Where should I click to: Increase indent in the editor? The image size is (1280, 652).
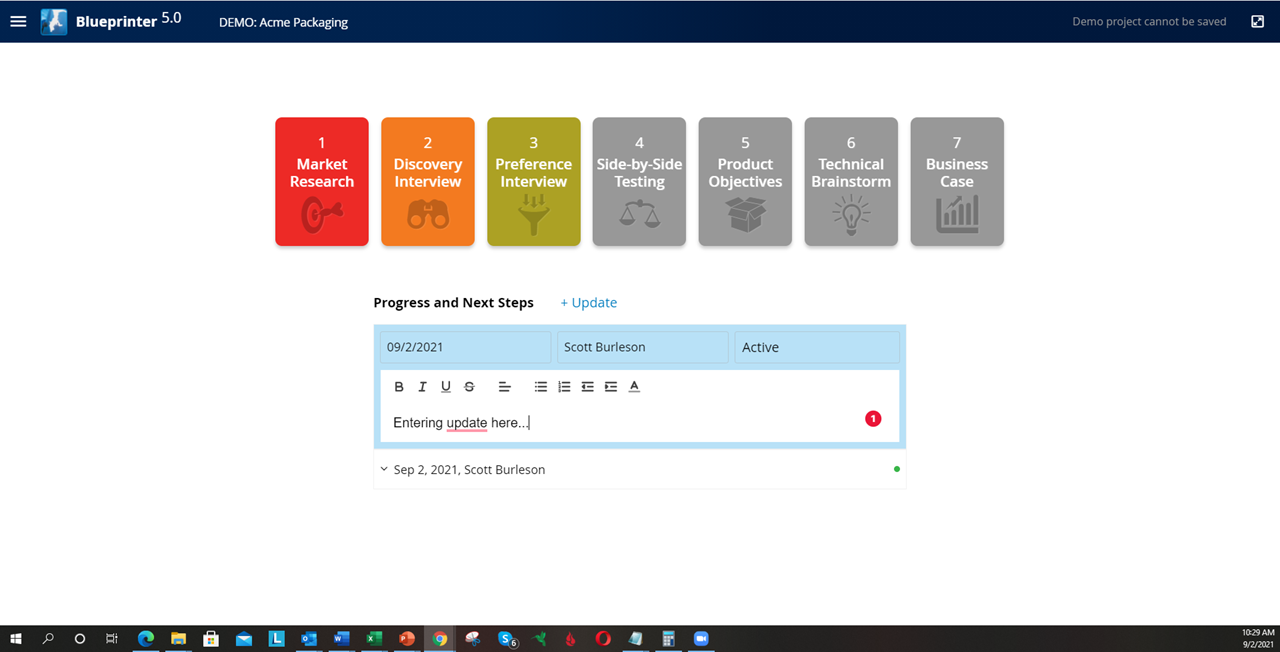[611, 387]
